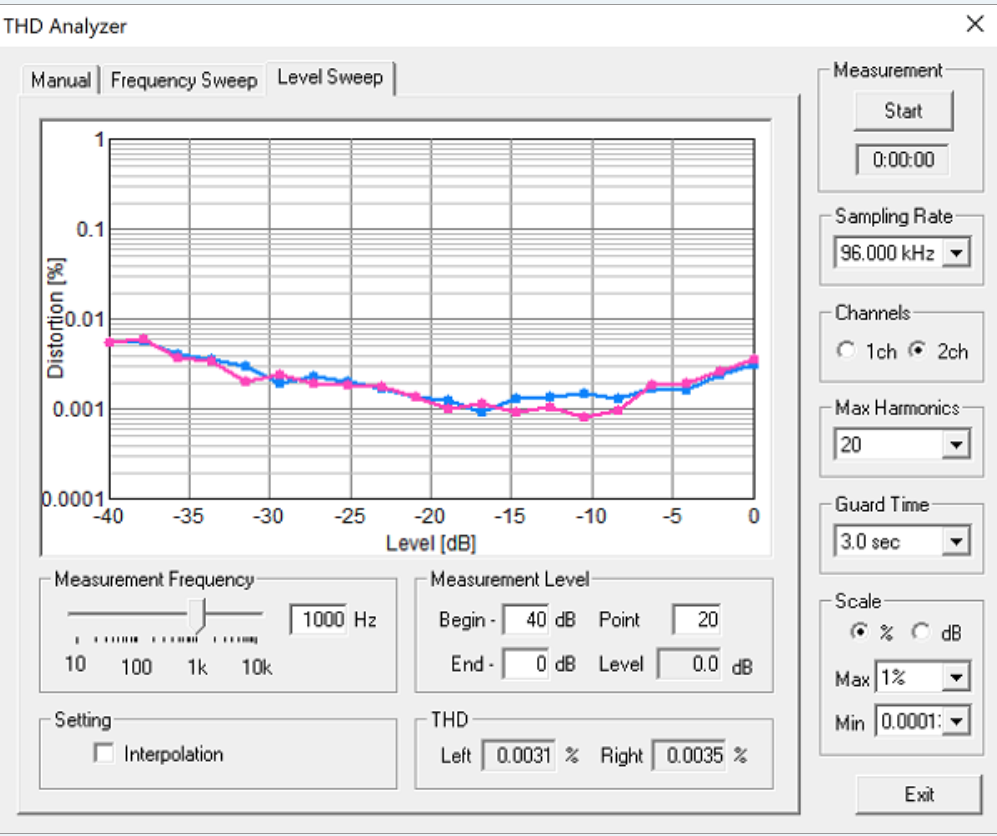Open the Scale Max dropdown
This screenshot has width=997, height=836.
pyautogui.click(x=956, y=678)
